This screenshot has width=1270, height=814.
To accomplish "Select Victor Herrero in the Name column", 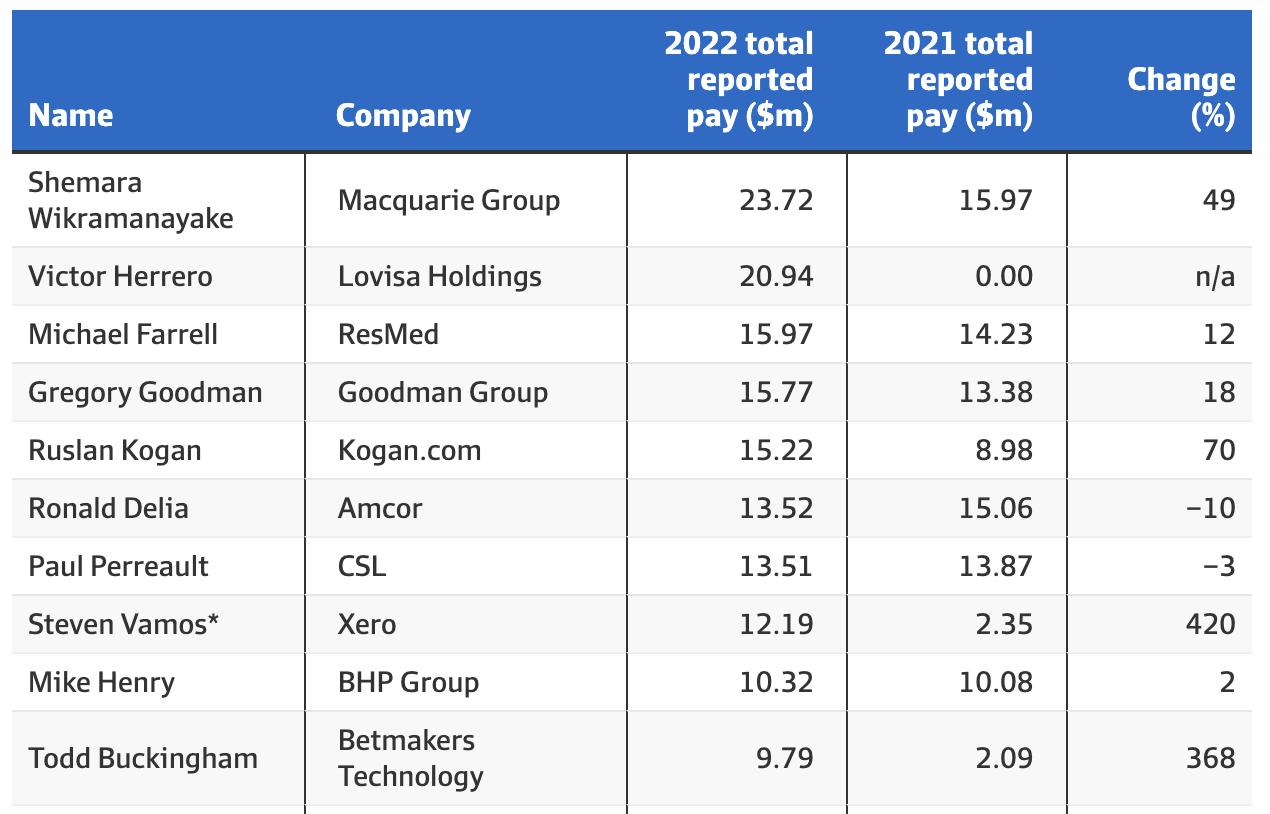I will (120, 276).
